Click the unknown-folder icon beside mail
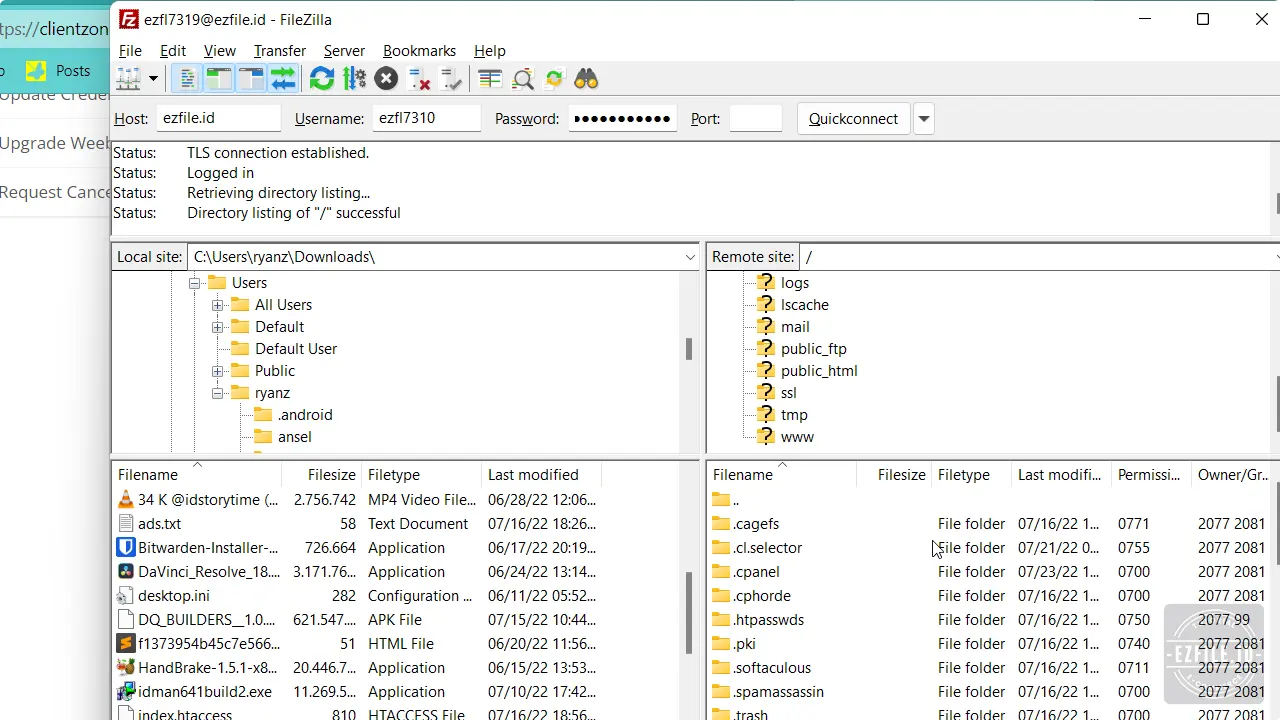The height and width of the screenshot is (720, 1280). pos(766,326)
